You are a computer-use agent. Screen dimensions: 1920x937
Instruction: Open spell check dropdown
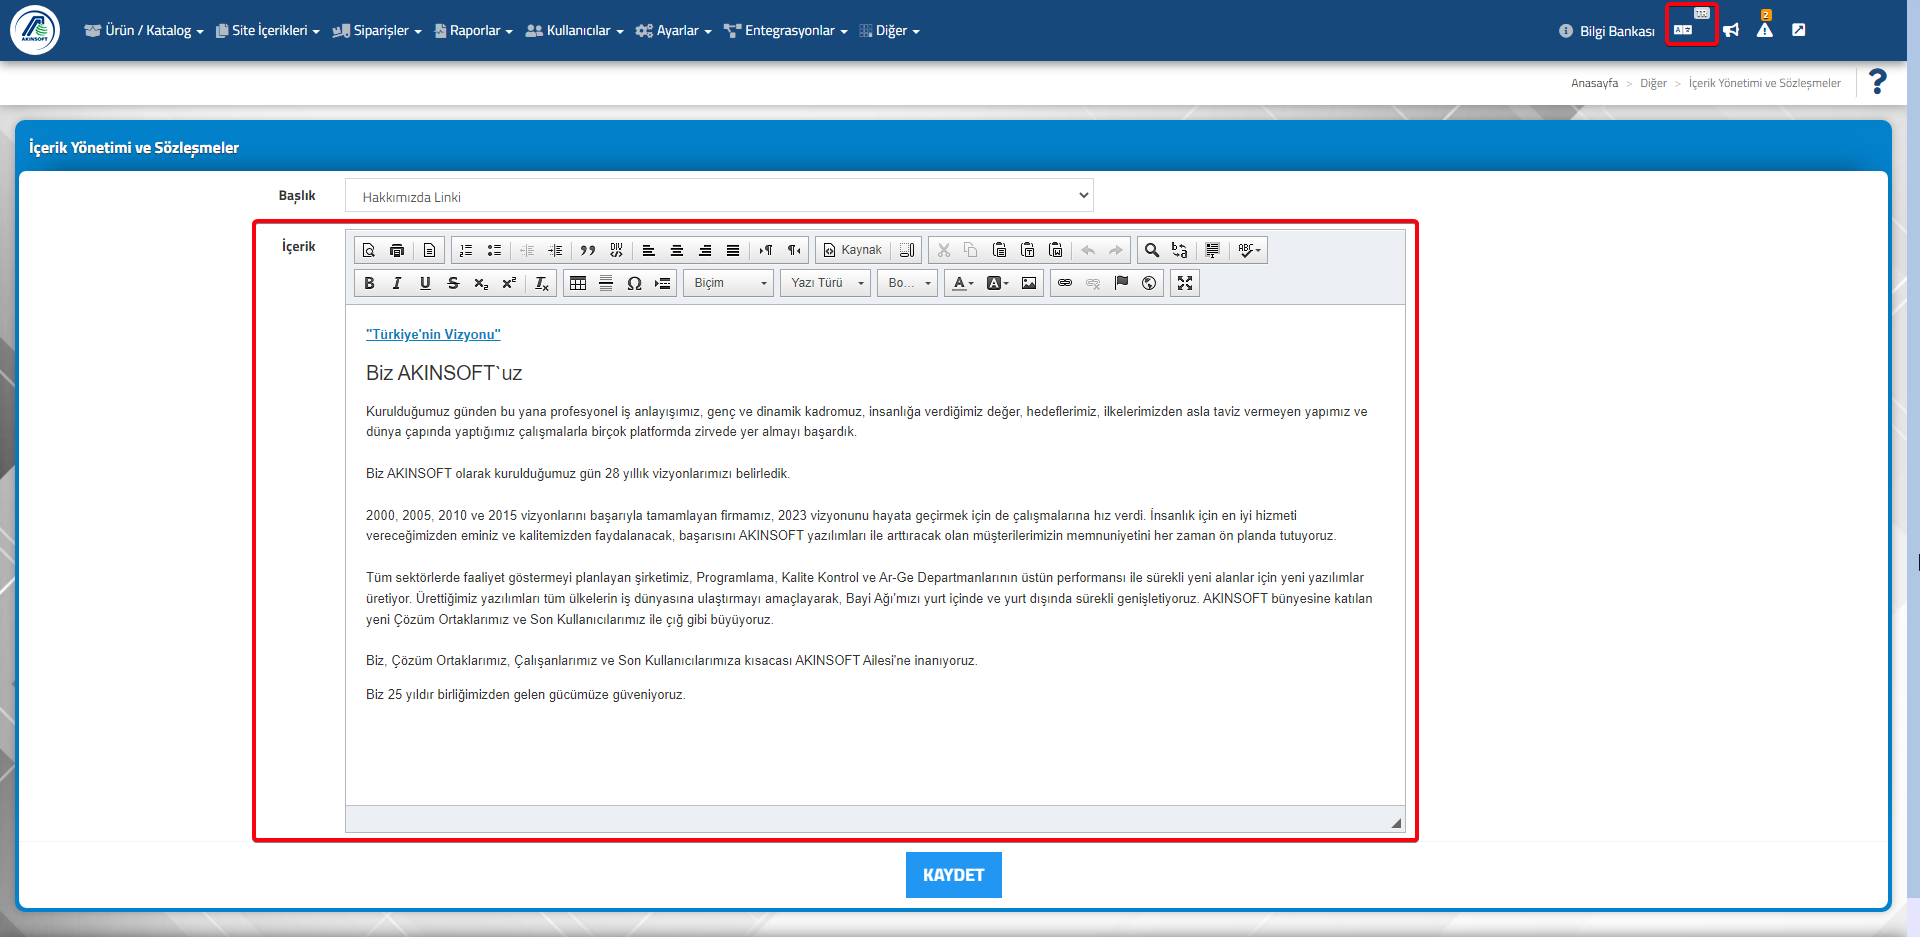pos(1249,250)
